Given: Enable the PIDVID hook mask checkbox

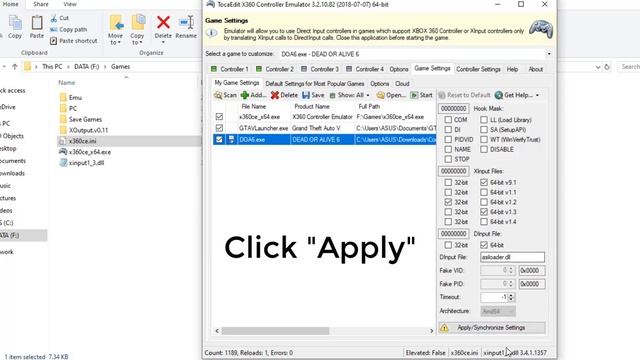Looking at the screenshot, I should pyautogui.click(x=448, y=139).
